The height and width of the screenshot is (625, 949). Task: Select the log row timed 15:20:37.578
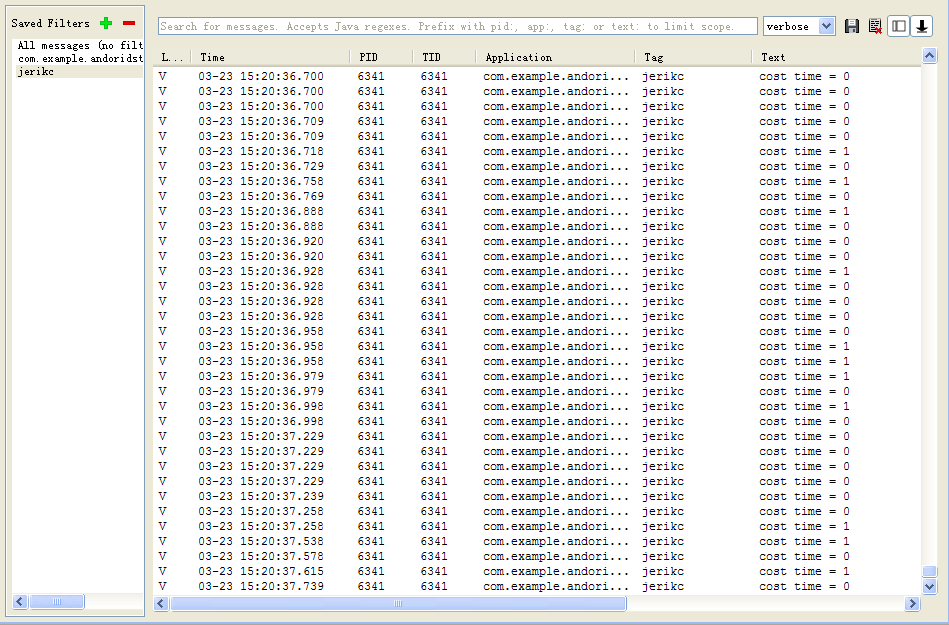537,556
